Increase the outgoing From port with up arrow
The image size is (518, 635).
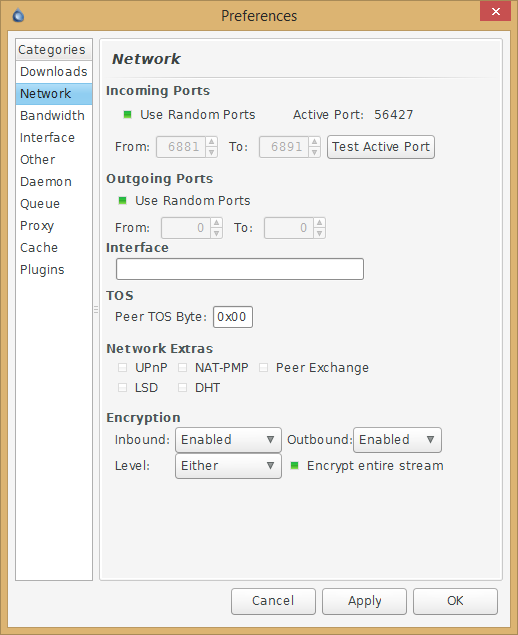tap(216, 223)
